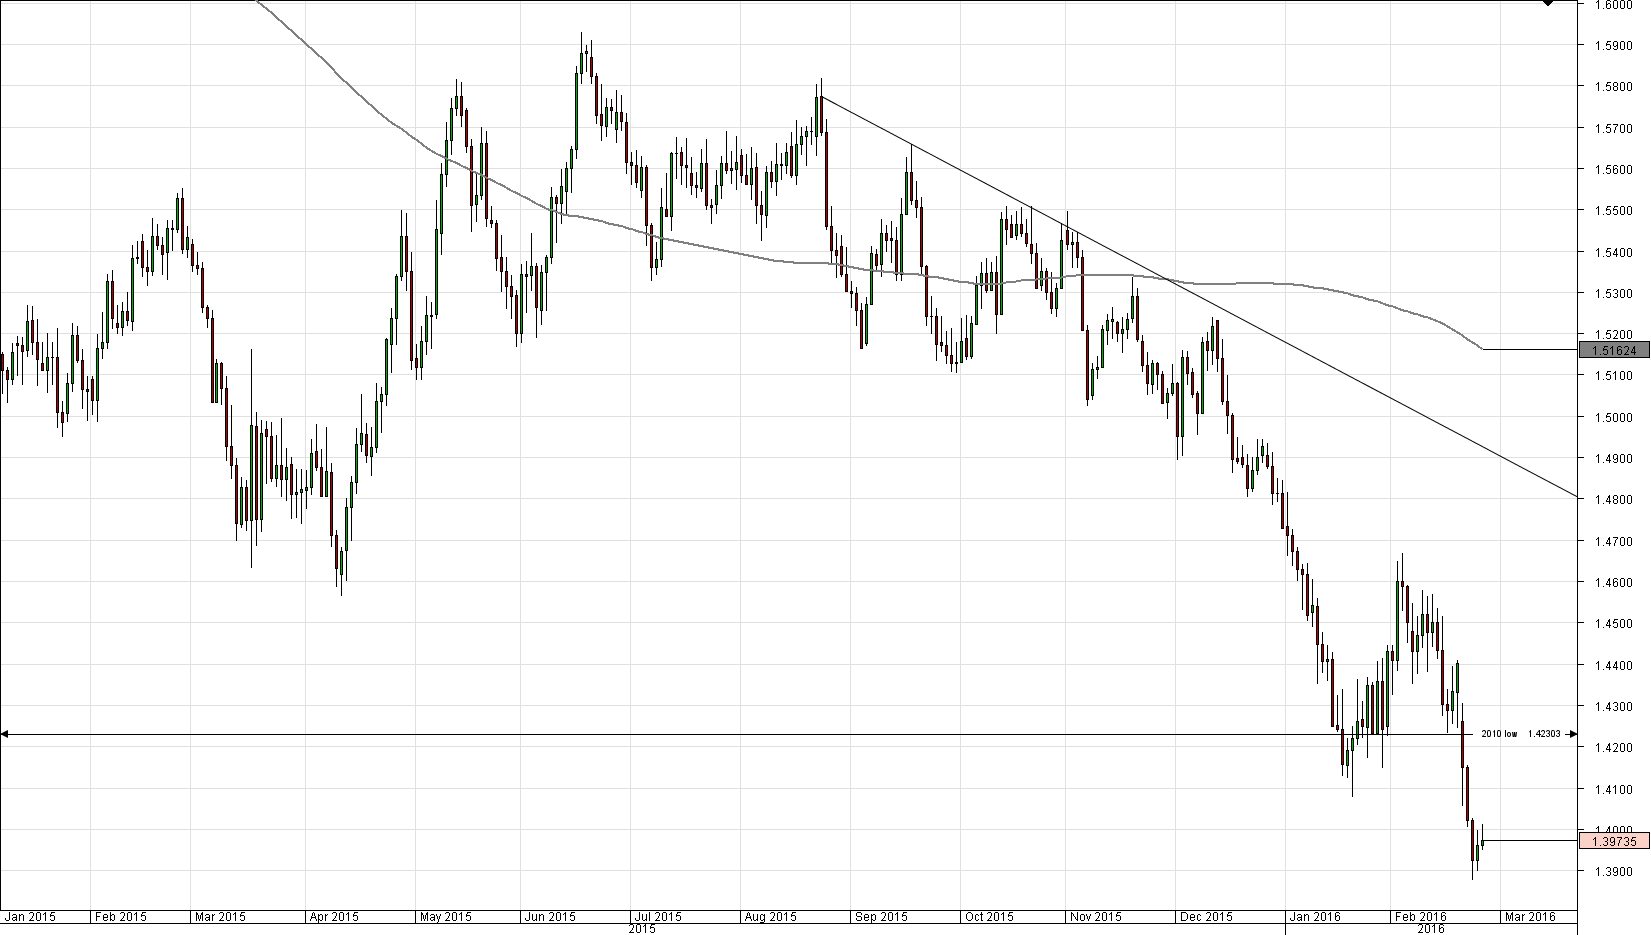Click the 1.39735 current price tag
Viewport: 1651px width, 935px height.
click(1613, 842)
